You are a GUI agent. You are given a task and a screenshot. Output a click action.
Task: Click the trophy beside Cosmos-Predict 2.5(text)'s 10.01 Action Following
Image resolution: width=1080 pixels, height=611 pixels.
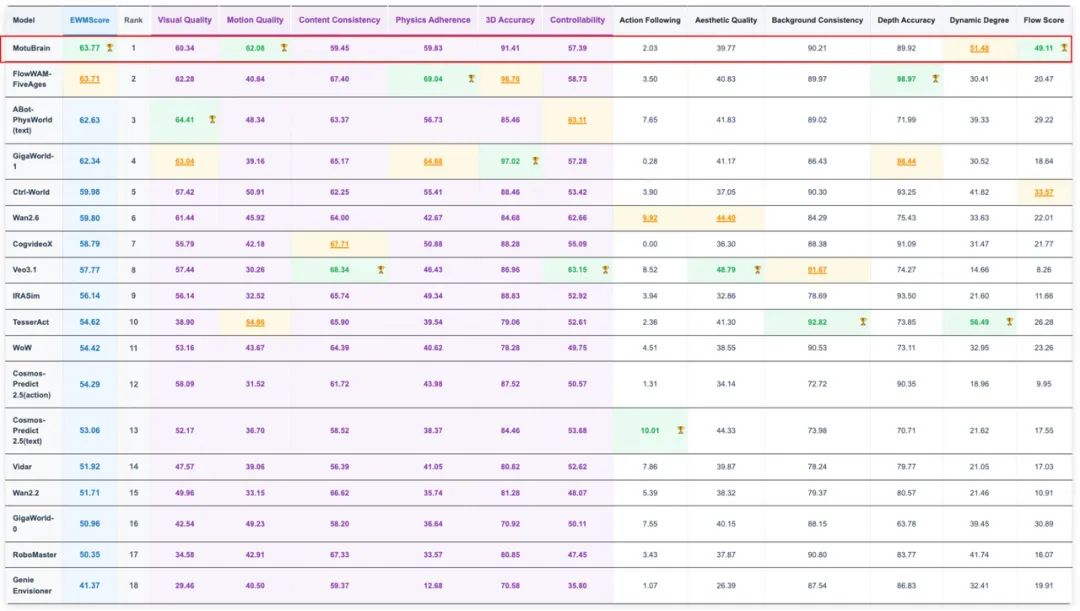tap(681, 431)
